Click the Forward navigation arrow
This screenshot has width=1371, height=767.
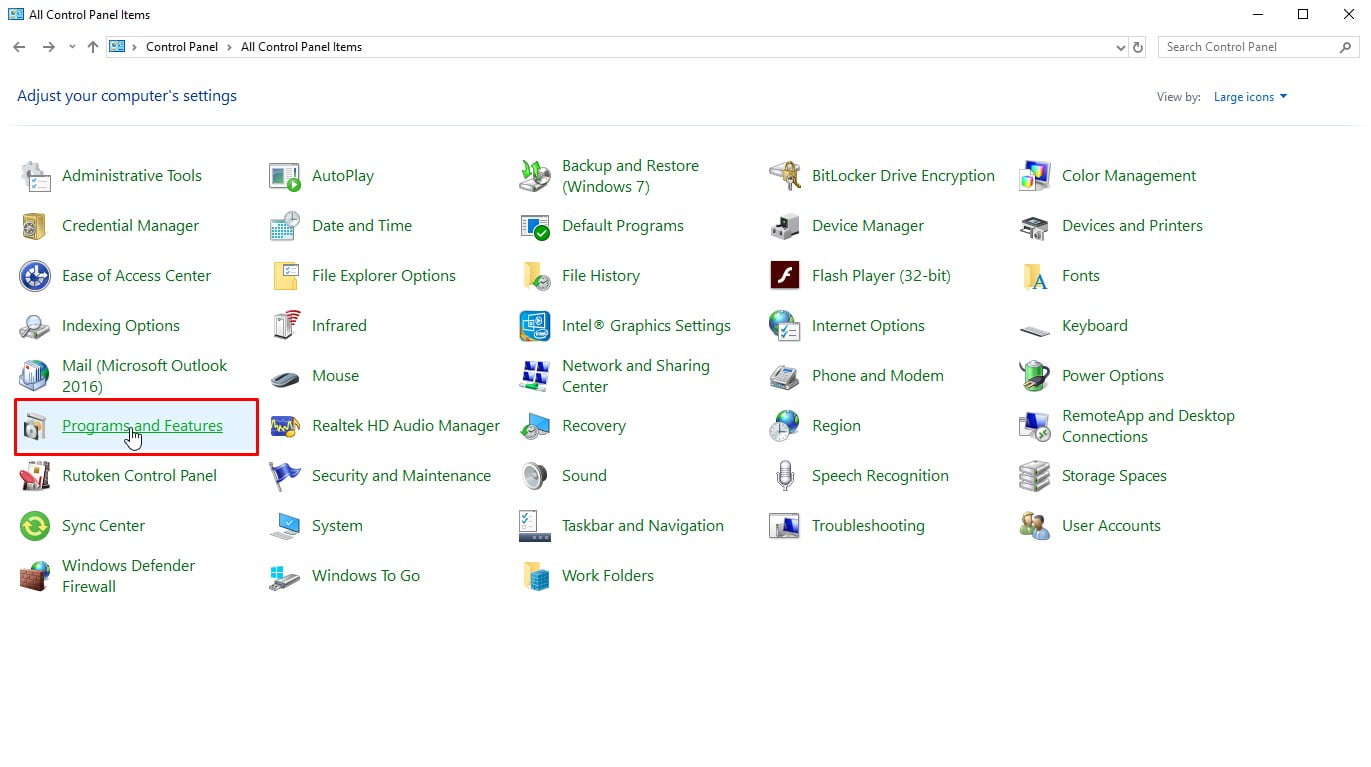point(48,47)
